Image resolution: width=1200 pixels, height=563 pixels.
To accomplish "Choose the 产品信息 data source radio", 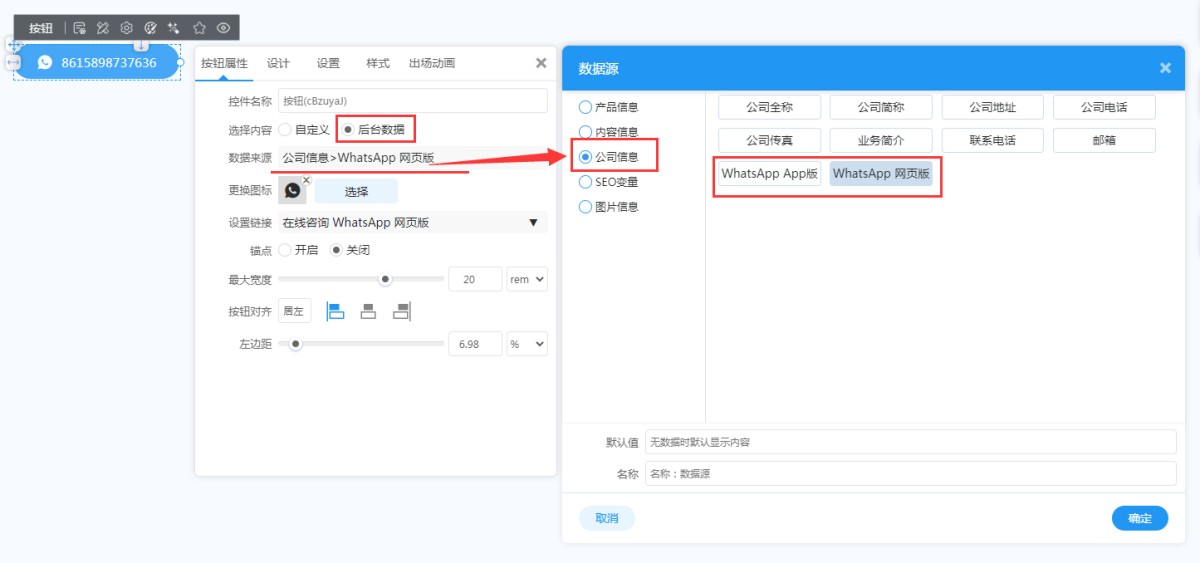I will [x=585, y=107].
